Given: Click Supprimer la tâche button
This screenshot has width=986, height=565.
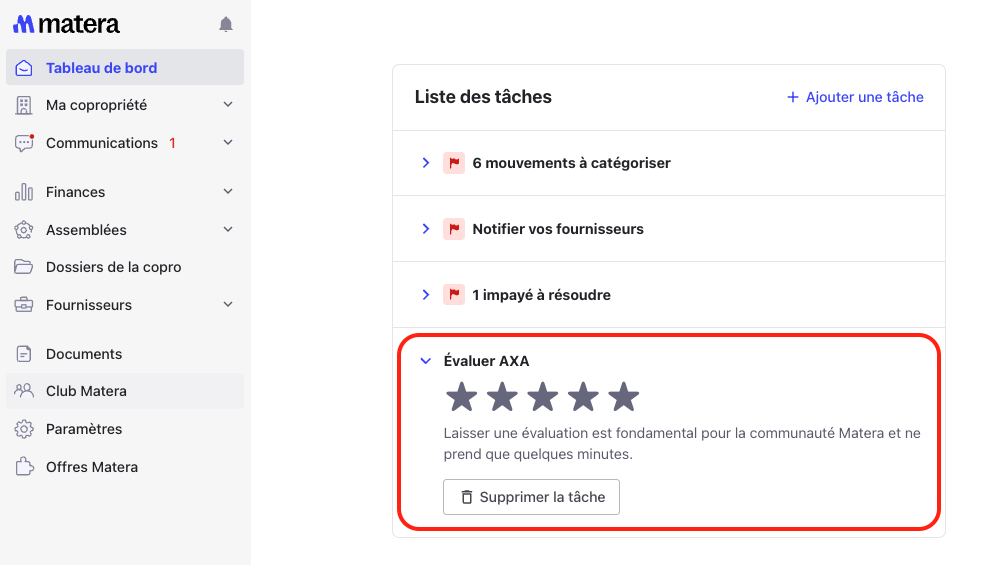Looking at the screenshot, I should click(x=531, y=497).
